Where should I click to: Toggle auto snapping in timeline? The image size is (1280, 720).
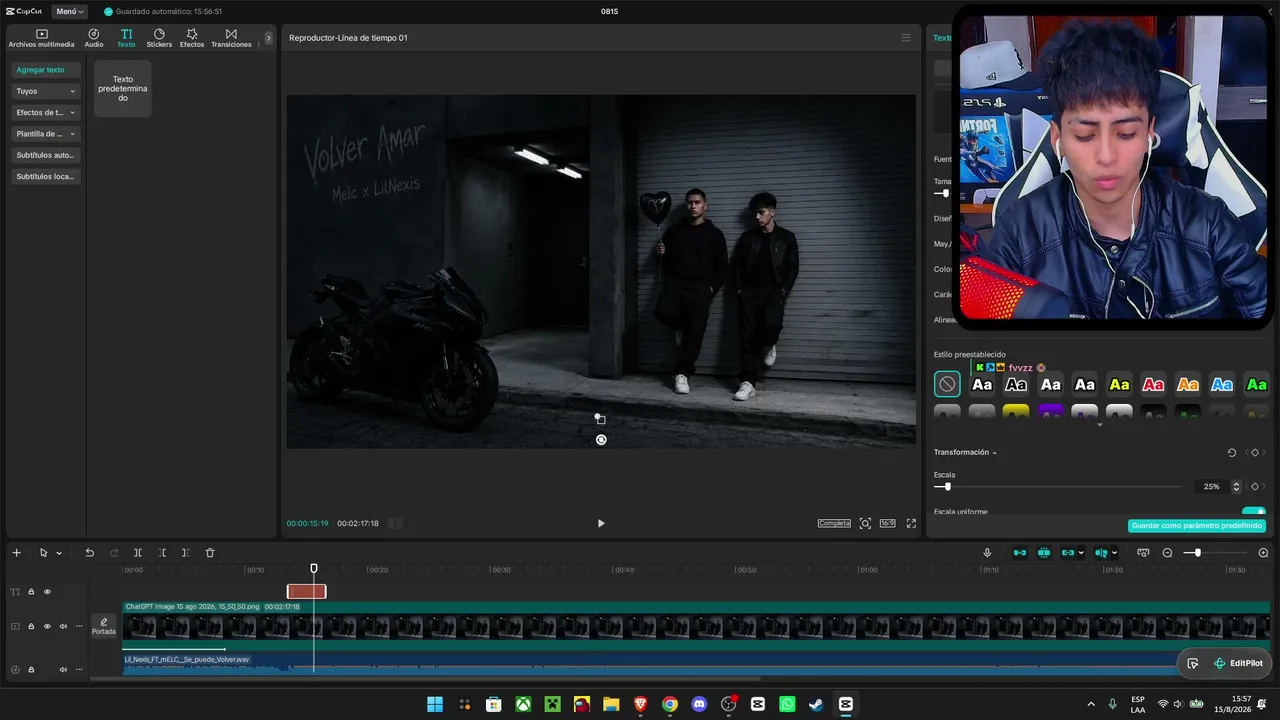[1044, 553]
